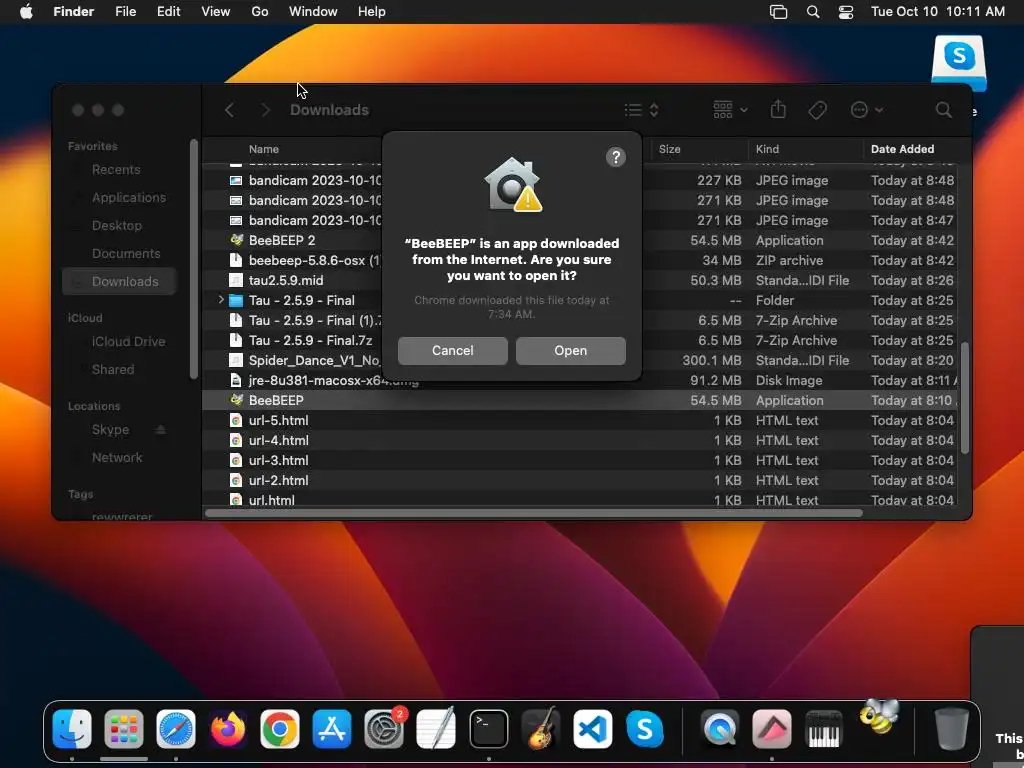Click the Share toolbar icon
Image resolution: width=1024 pixels, height=768 pixels.
778,110
